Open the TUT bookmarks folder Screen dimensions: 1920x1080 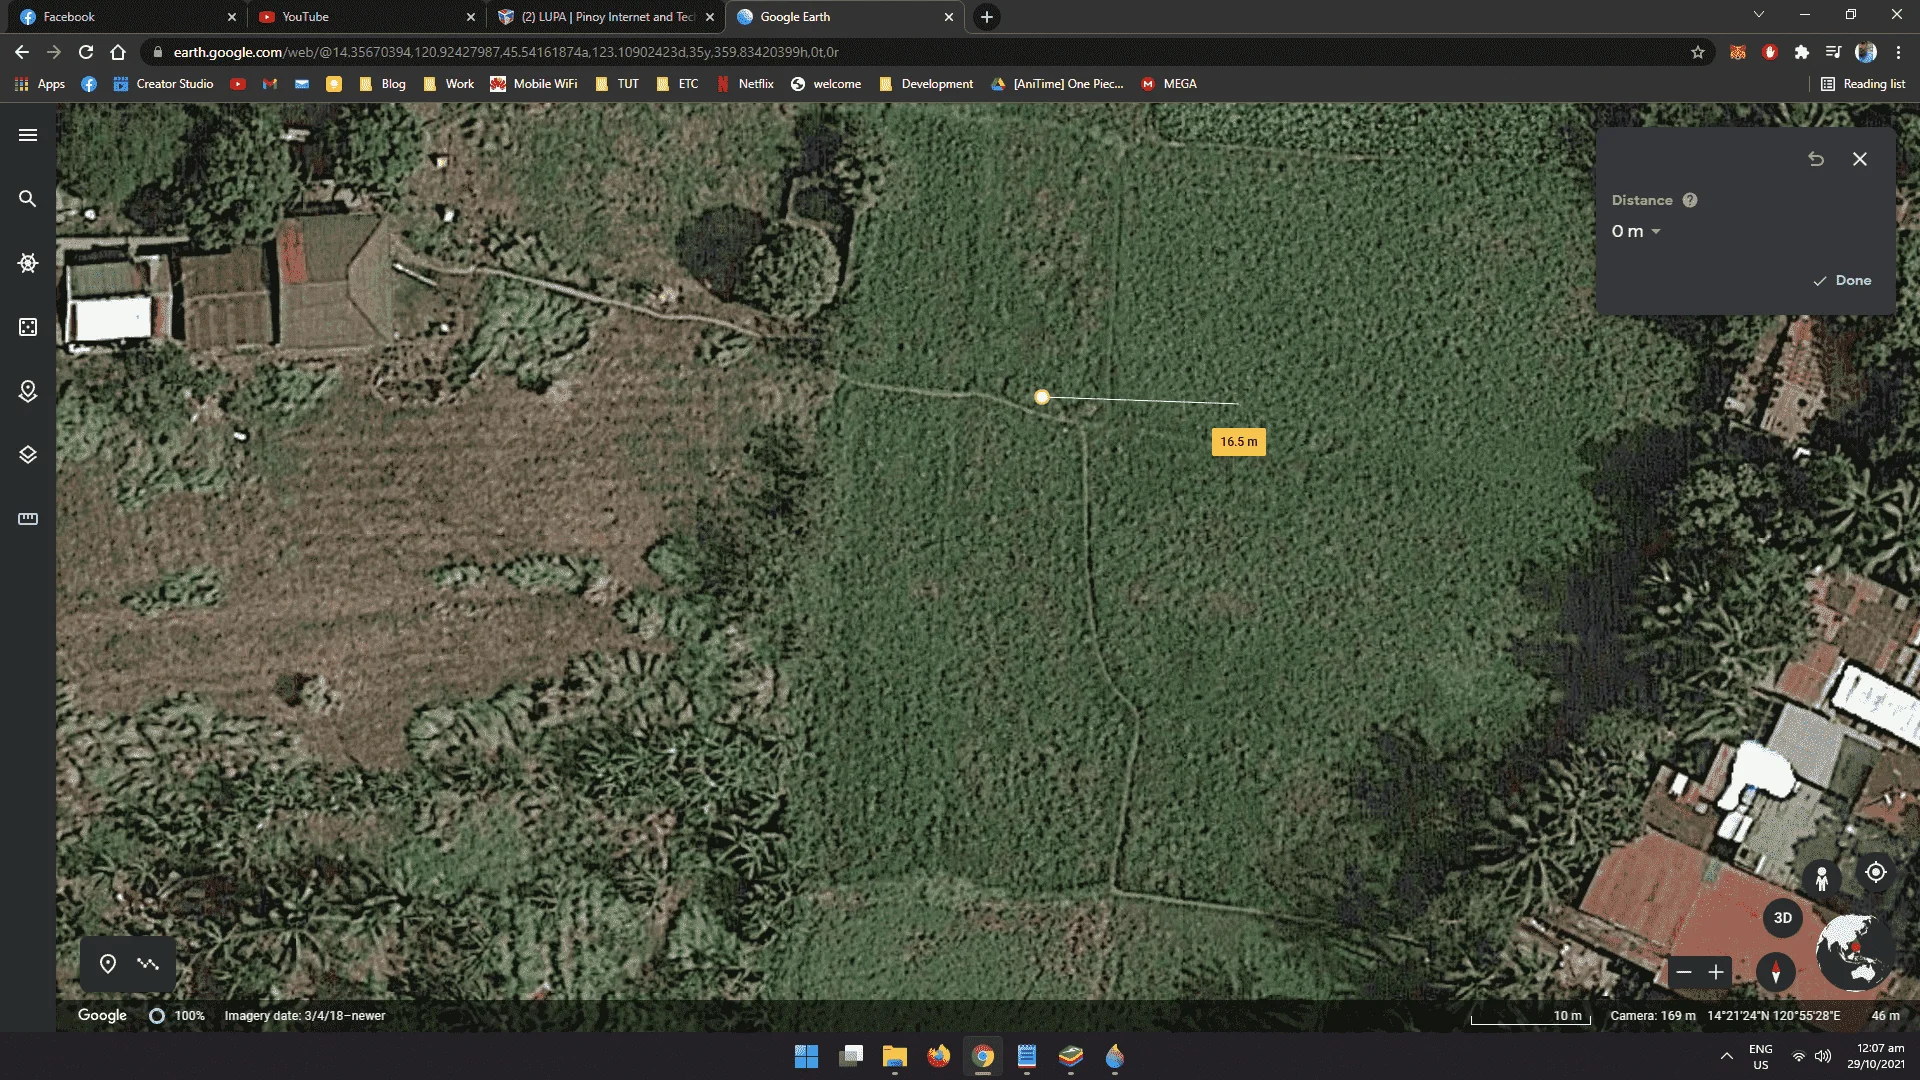click(x=617, y=84)
